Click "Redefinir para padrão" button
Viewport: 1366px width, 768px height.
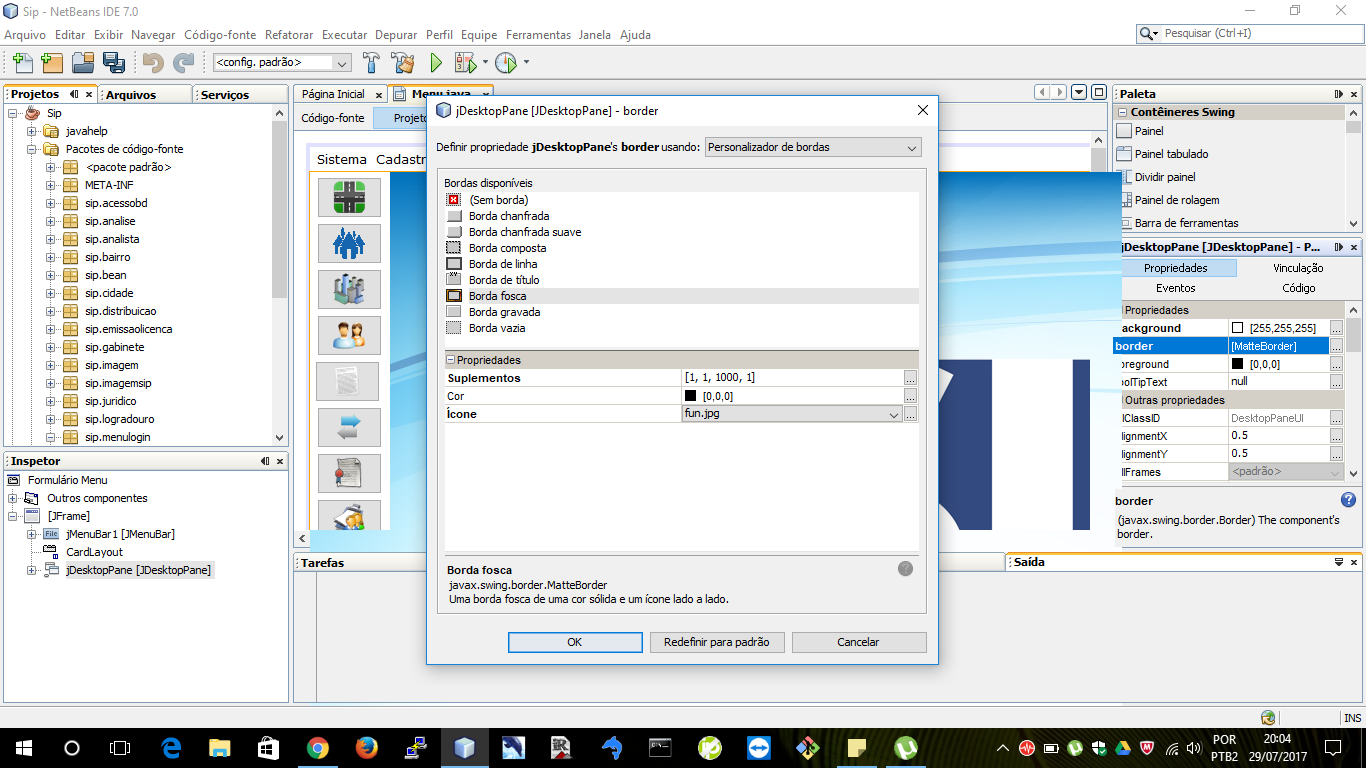point(716,643)
